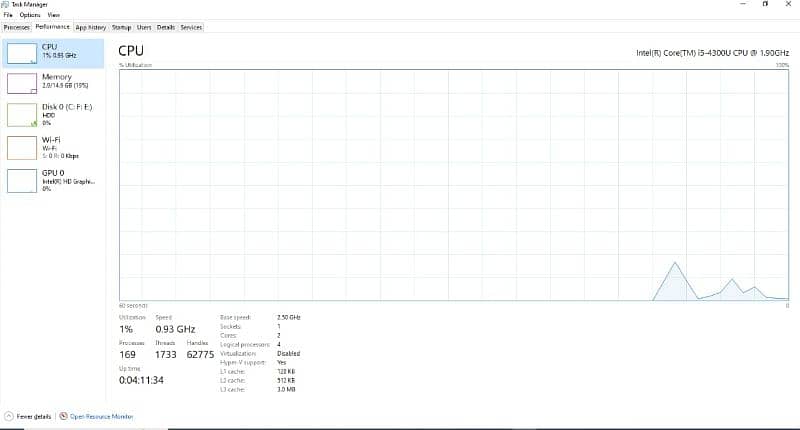Click the 62775 handles value
The height and width of the screenshot is (430, 800).
point(200,355)
